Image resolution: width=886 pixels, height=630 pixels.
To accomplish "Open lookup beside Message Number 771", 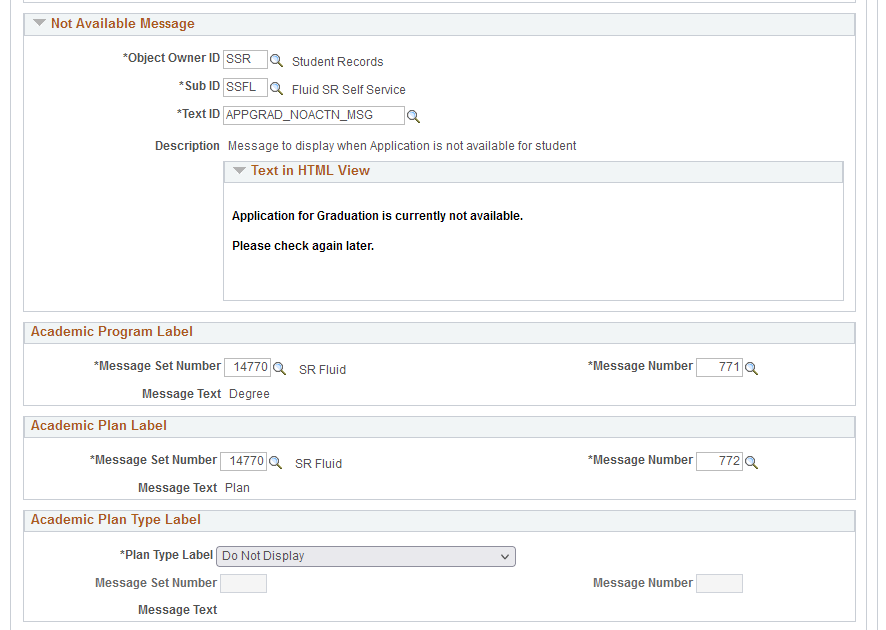I will (x=752, y=368).
